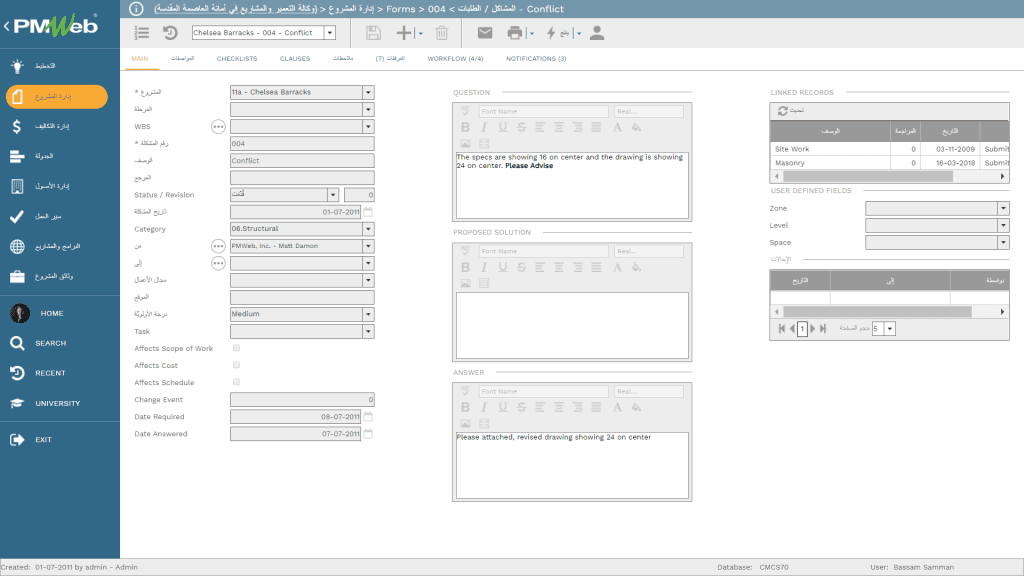Screen dimensions: 1024x576
Task: Toggle Bold in the Question editor
Action: coord(465,127)
